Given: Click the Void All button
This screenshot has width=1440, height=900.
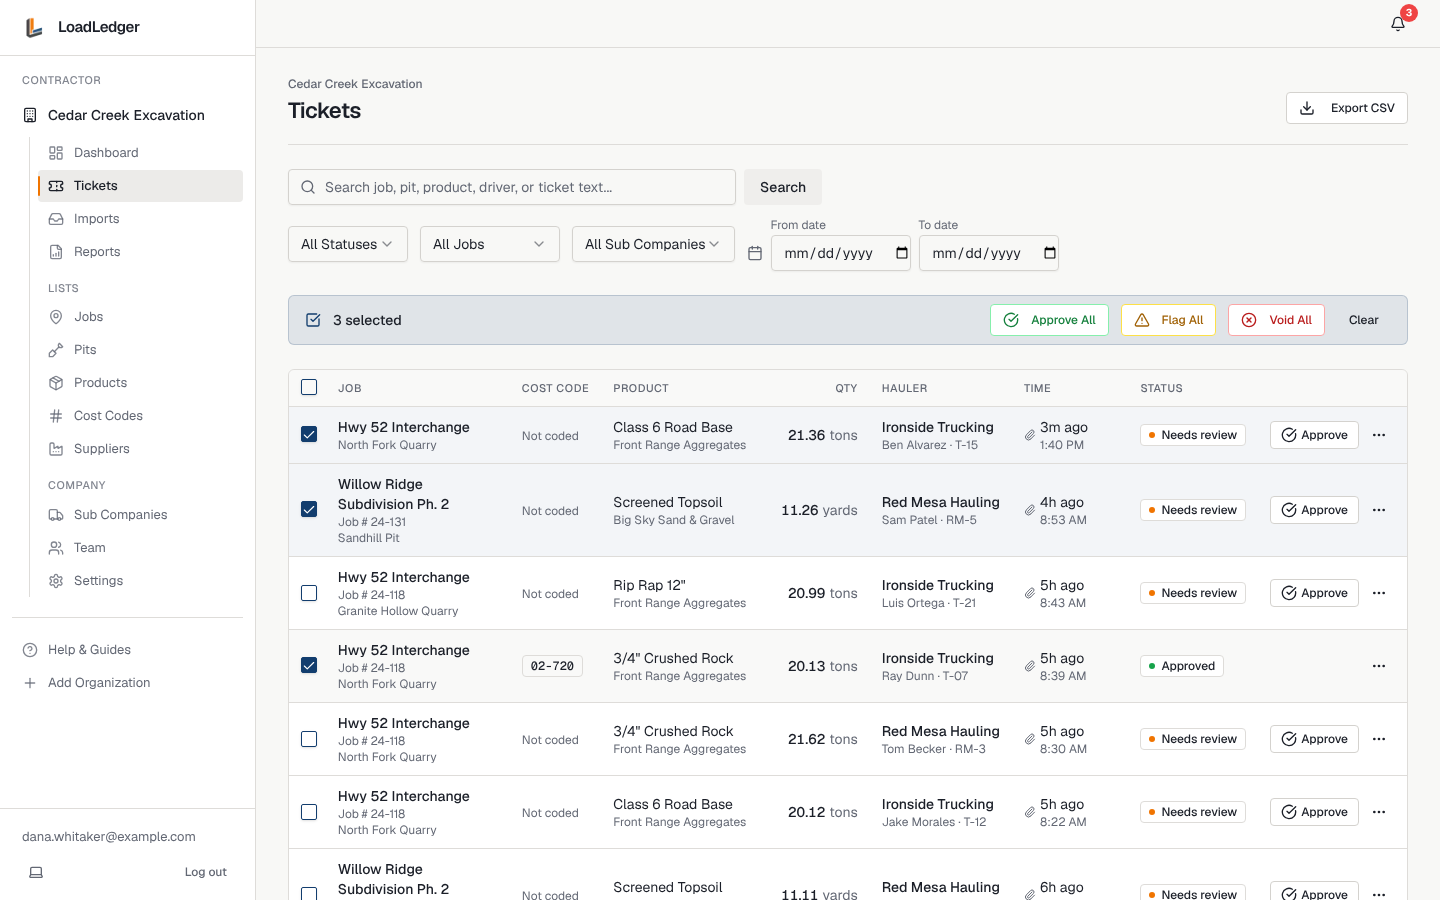Looking at the screenshot, I should coord(1276,320).
